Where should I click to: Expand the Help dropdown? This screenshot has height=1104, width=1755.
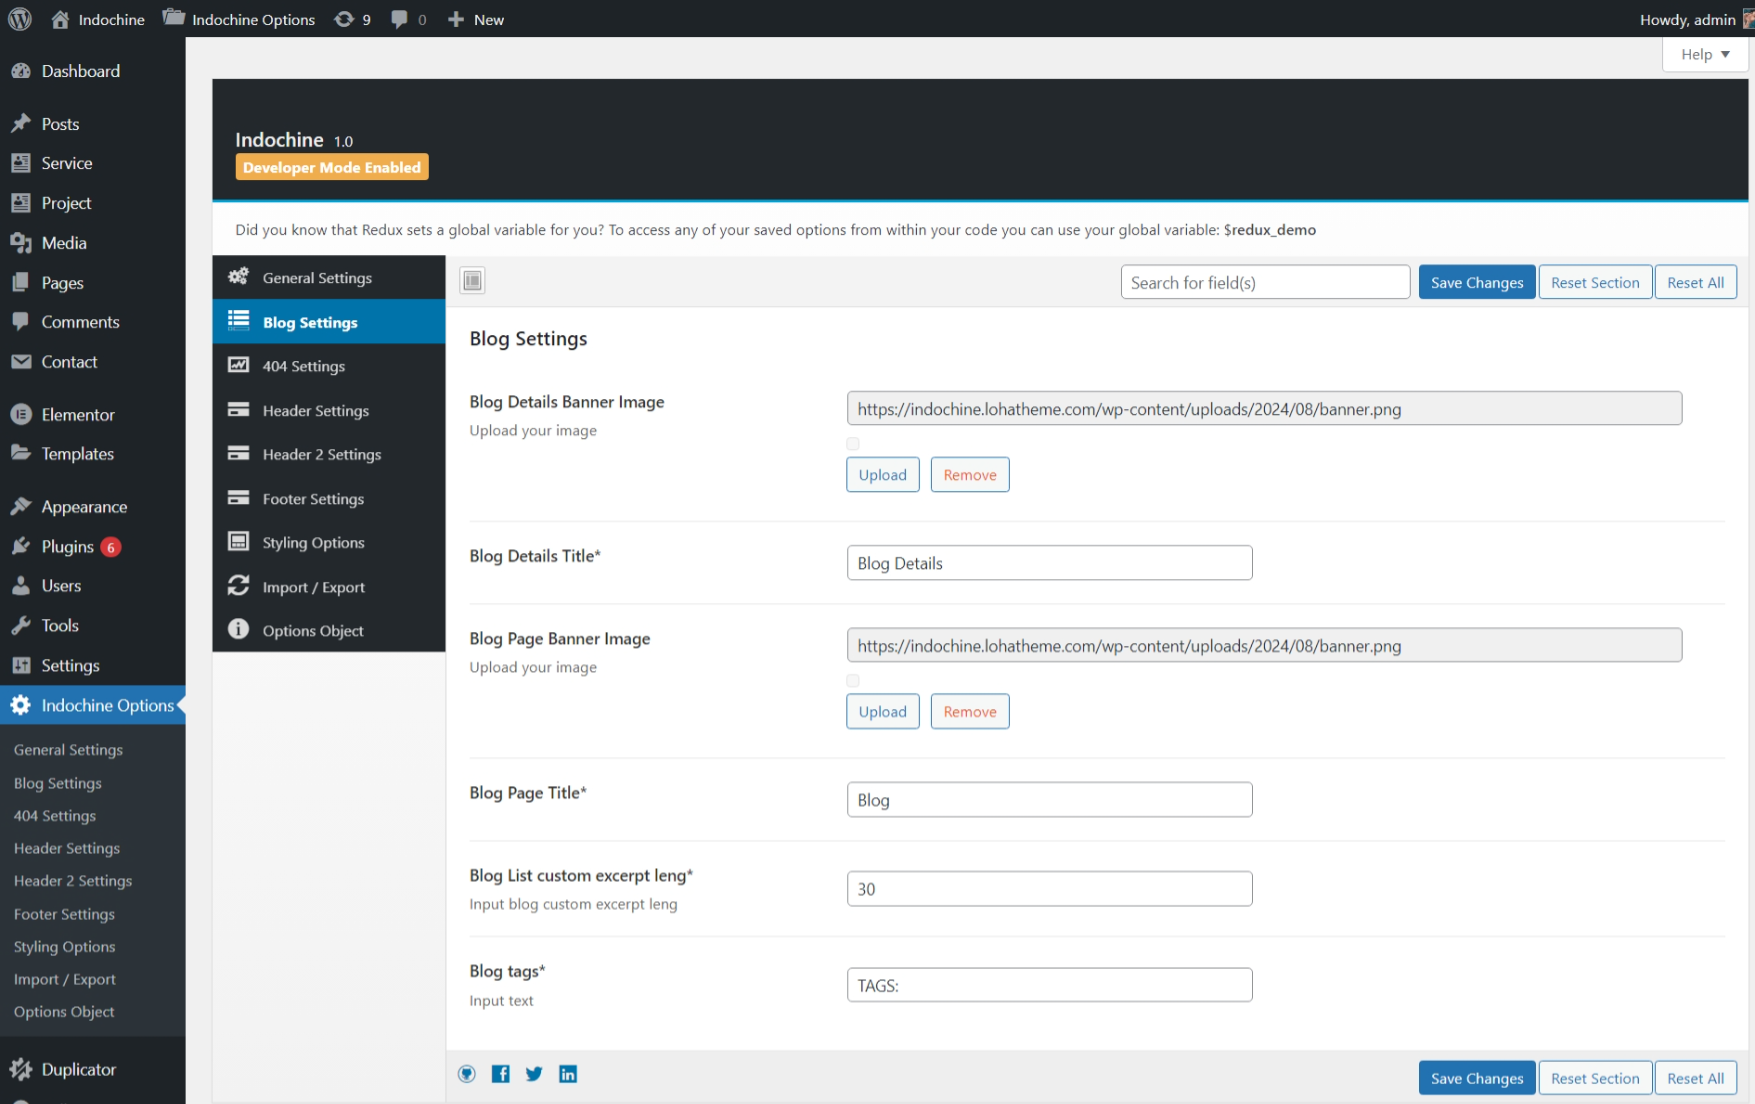[1705, 54]
